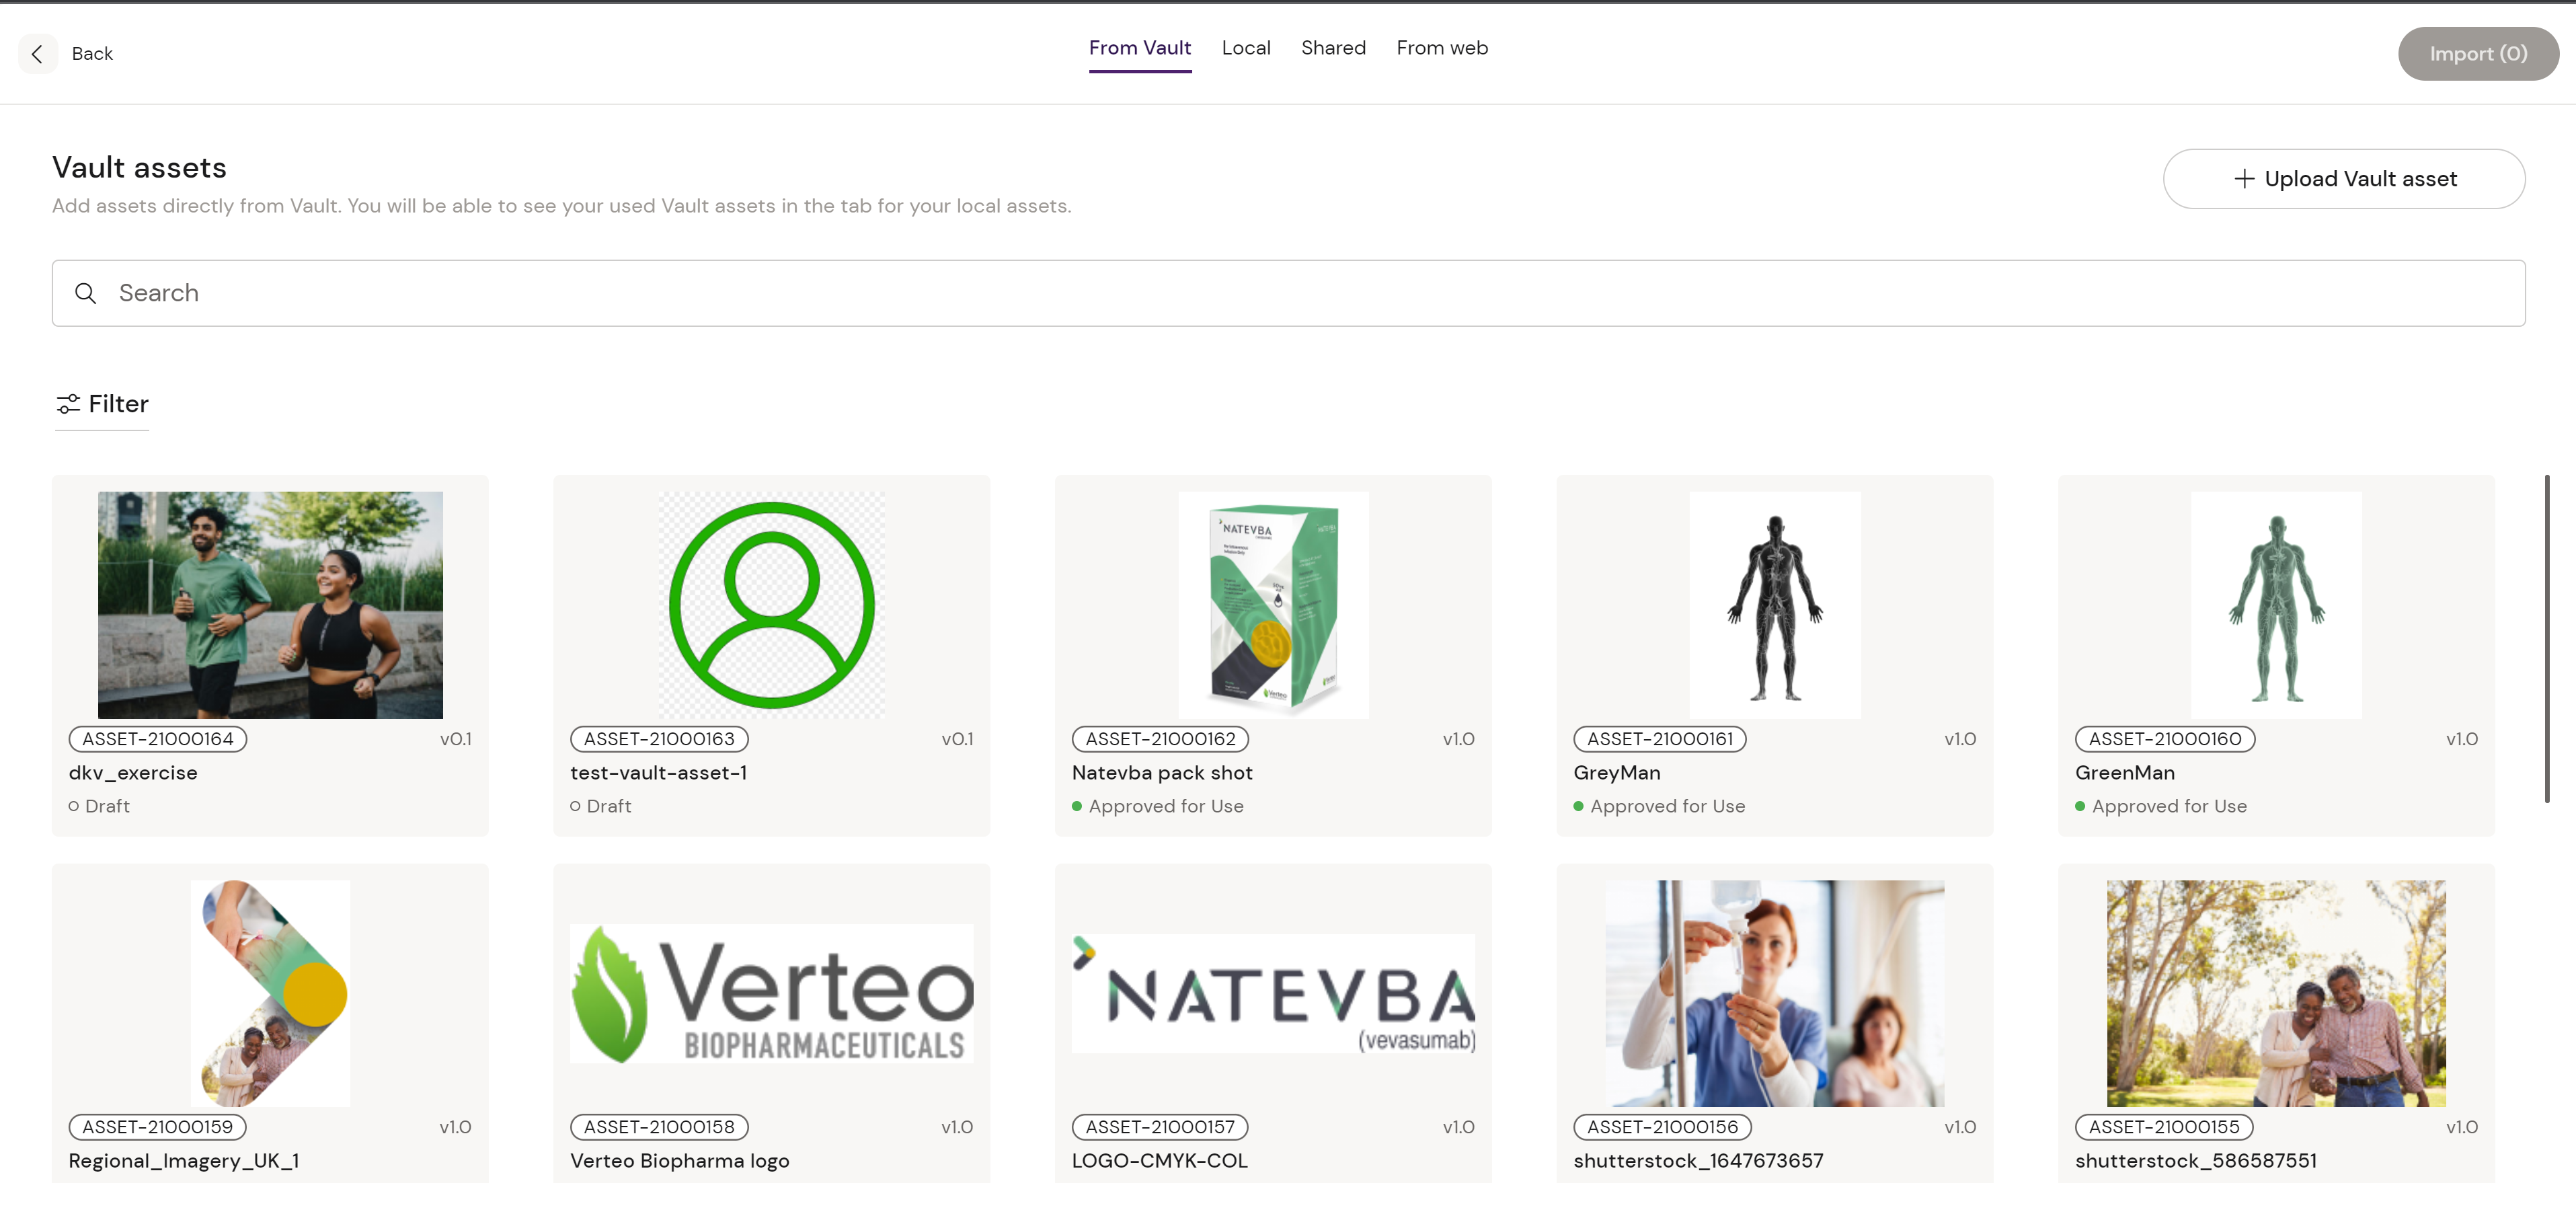The height and width of the screenshot is (1216, 2576).
Task: Click the vertical scrollbar on the right
Action: pos(2546,640)
